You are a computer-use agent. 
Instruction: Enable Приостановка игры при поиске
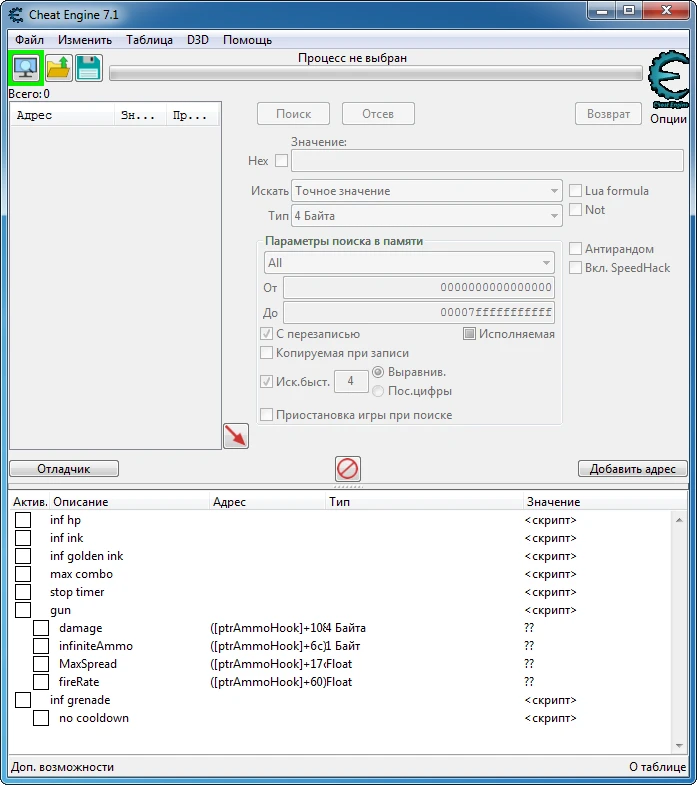(266, 415)
